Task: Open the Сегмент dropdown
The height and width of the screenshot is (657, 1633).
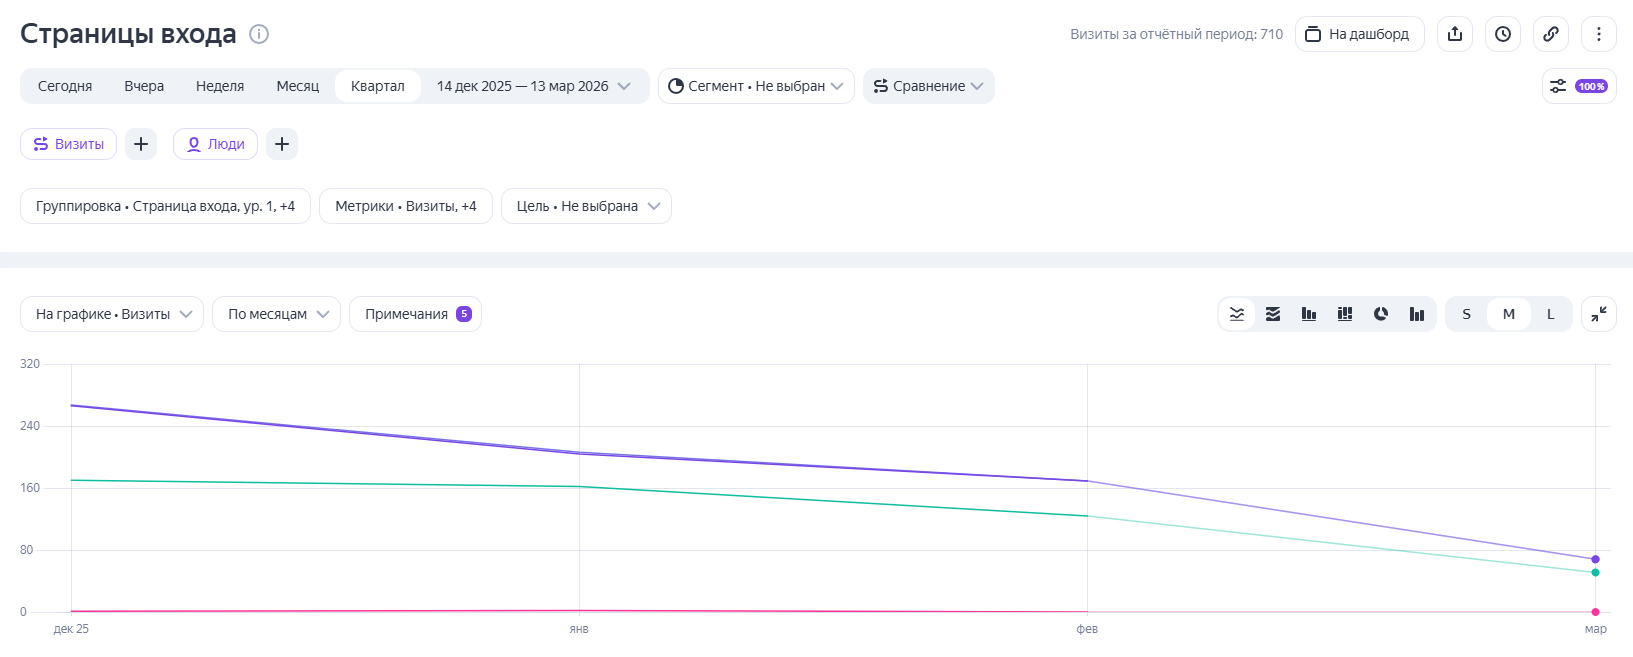Action: [x=756, y=86]
